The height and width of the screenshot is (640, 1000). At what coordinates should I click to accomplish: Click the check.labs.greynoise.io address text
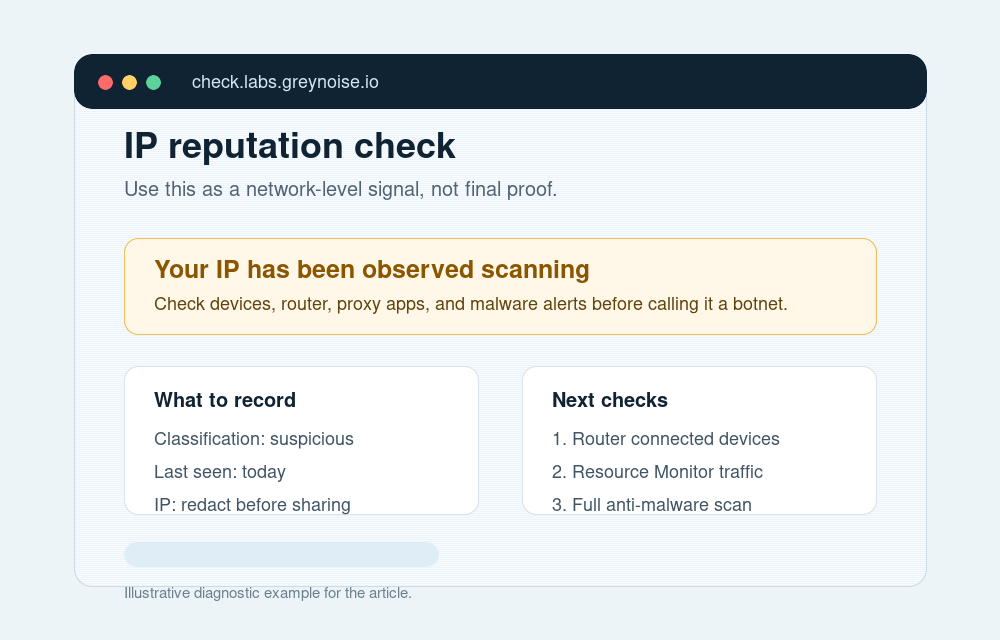(x=285, y=82)
